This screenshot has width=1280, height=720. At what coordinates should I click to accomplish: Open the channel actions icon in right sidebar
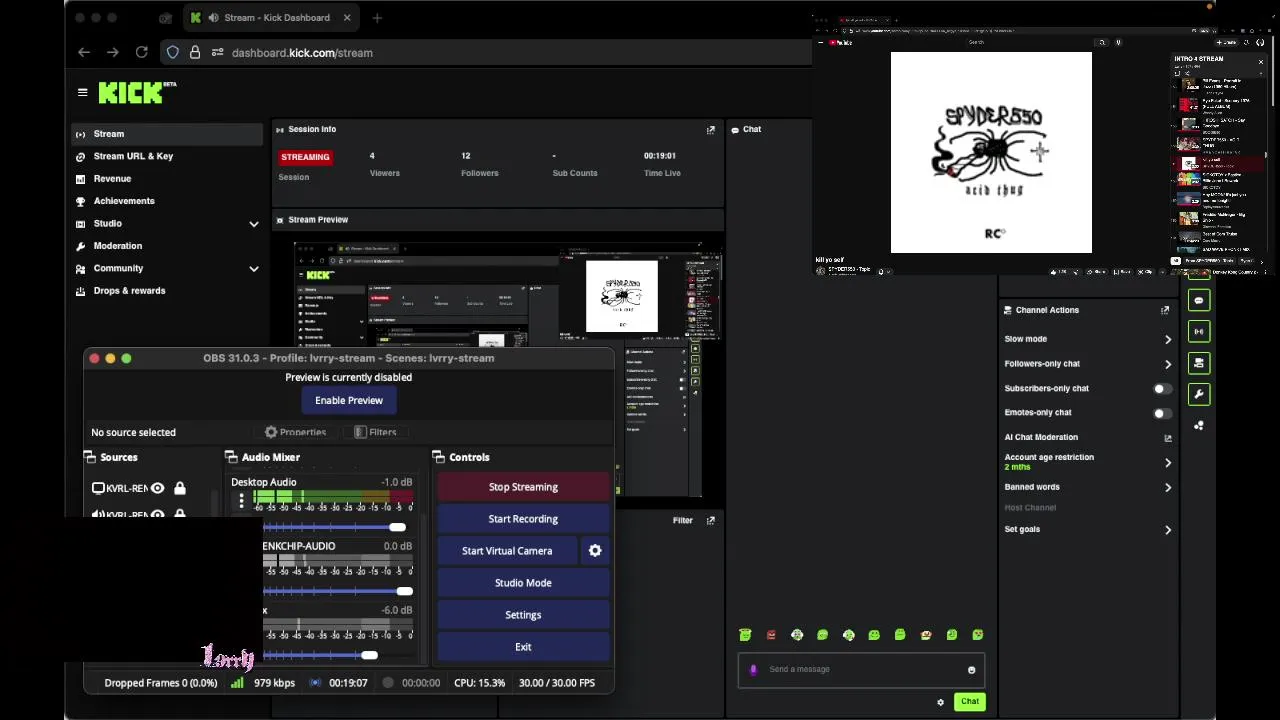tap(1199, 363)
